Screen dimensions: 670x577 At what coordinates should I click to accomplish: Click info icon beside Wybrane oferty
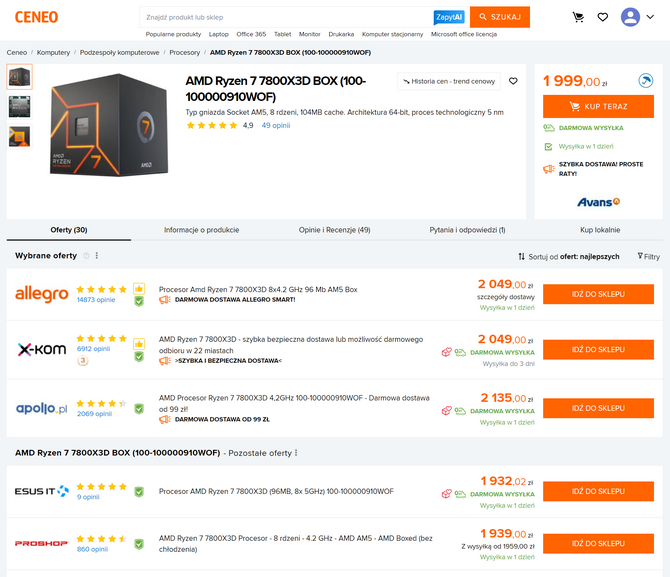pyautogui.click(x=86, y=256)
